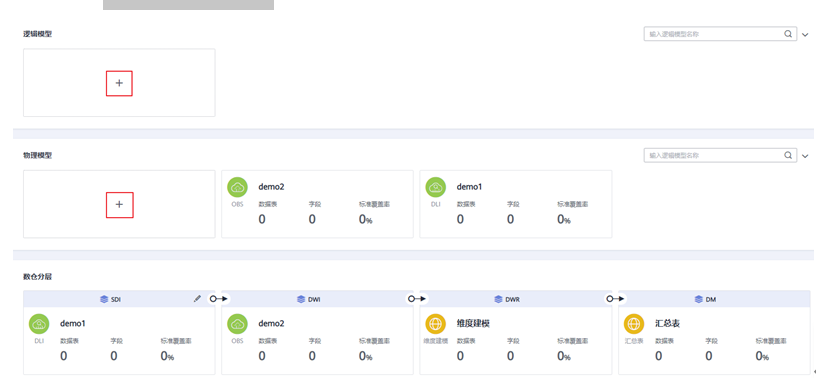Click the arrow connector between SDI and DWI
Viewport: 816px width, 378px height.
point(219,299)
